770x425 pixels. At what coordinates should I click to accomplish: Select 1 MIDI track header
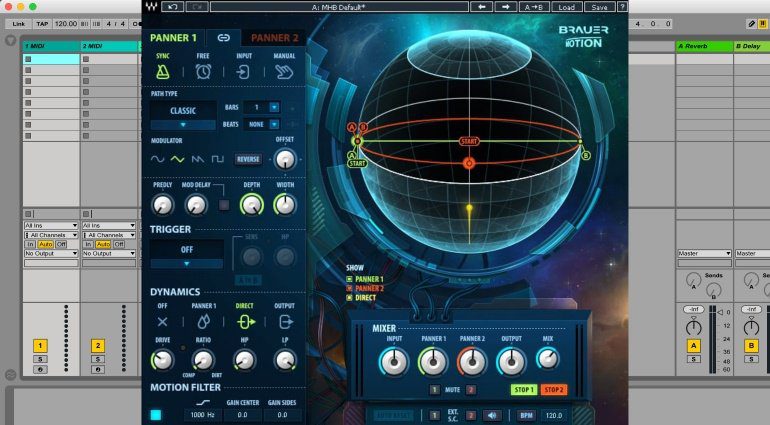point(51,46)
